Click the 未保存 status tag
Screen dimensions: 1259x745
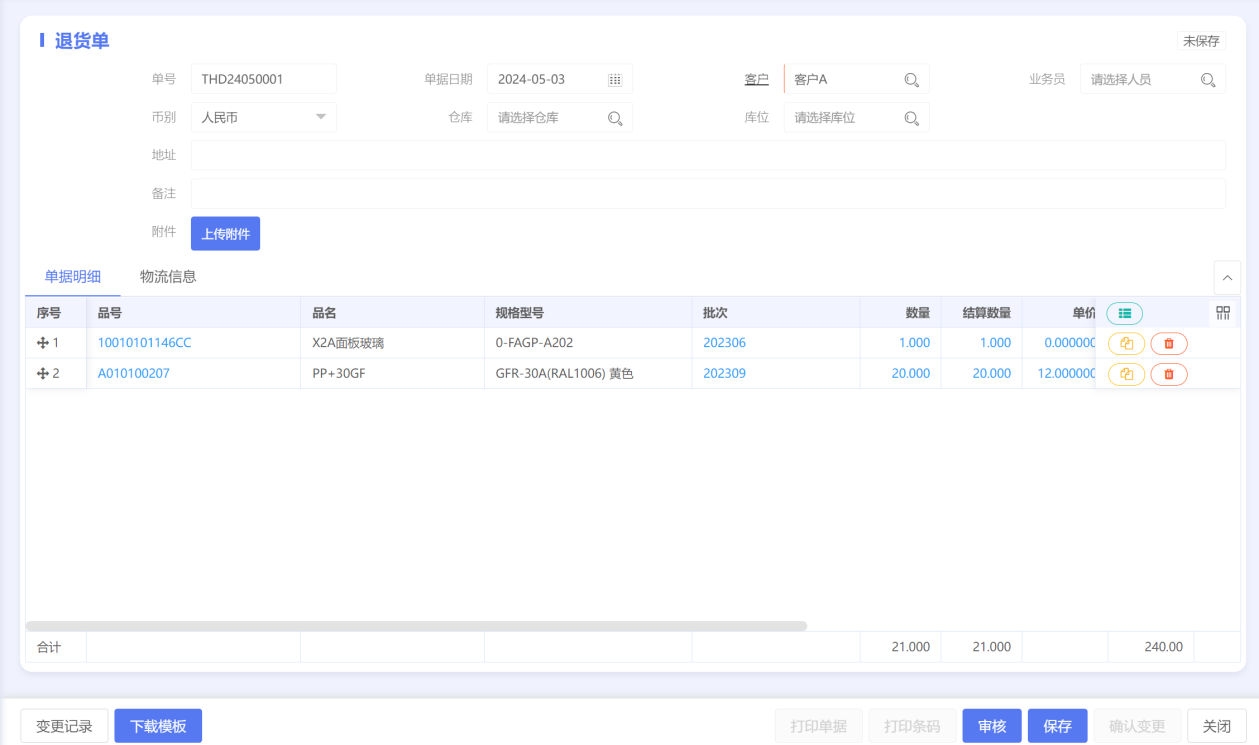pos(1201,41)
